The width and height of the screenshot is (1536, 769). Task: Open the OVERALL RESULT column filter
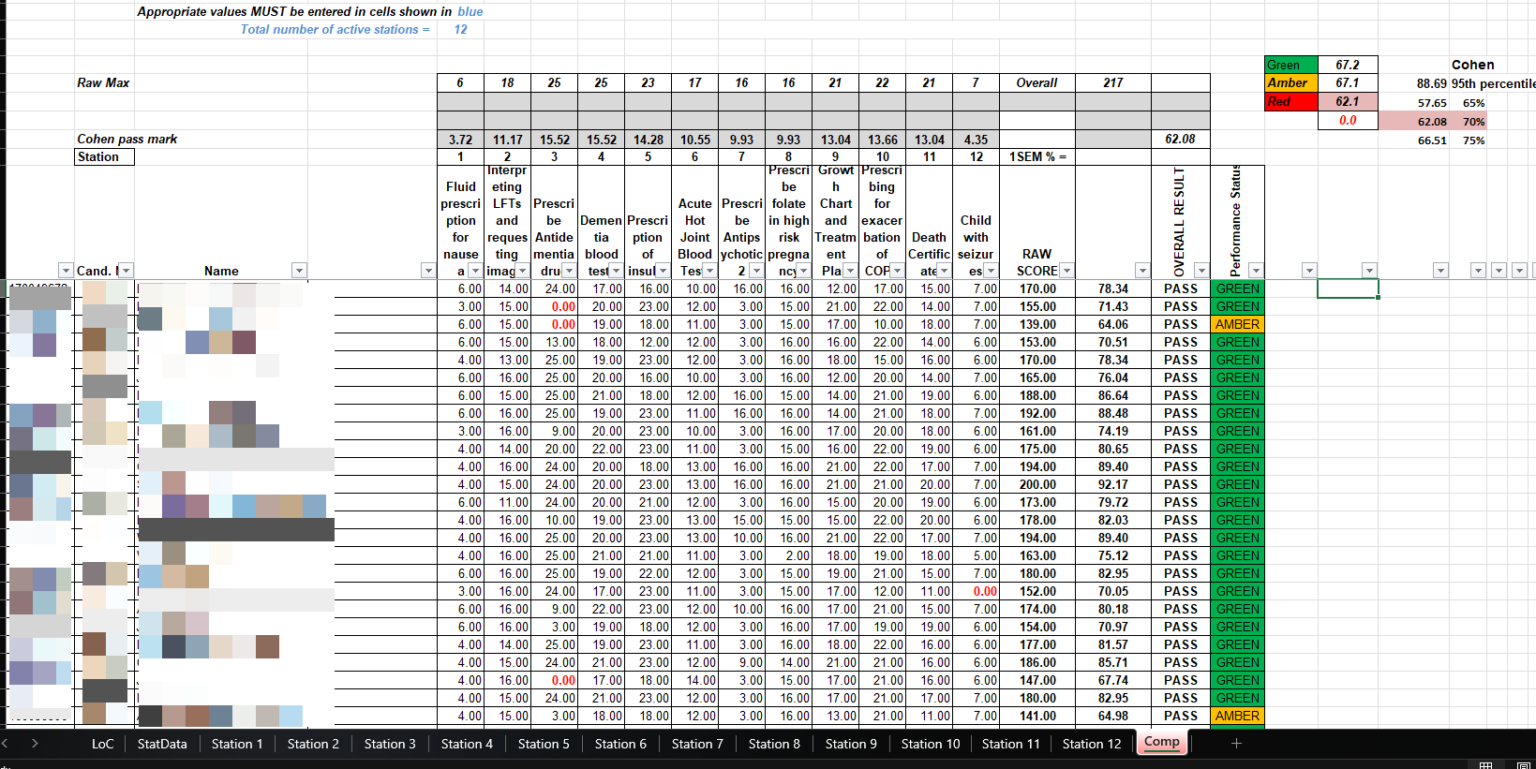pyautogui.click(x=1200, y=270)
